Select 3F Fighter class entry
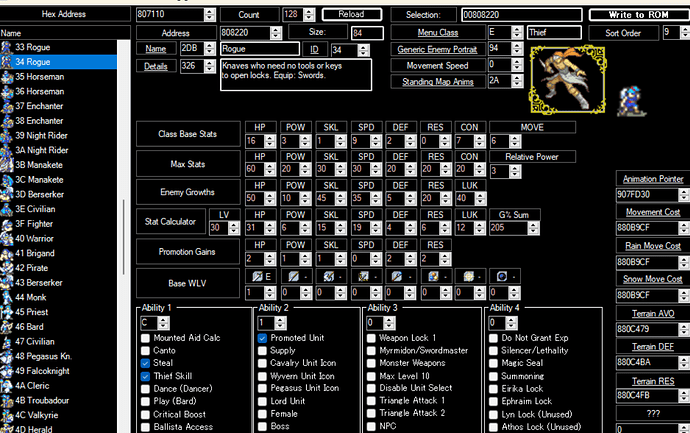Image resolution: width=690 pixels, height=433 pixels. tap(59, 224)
